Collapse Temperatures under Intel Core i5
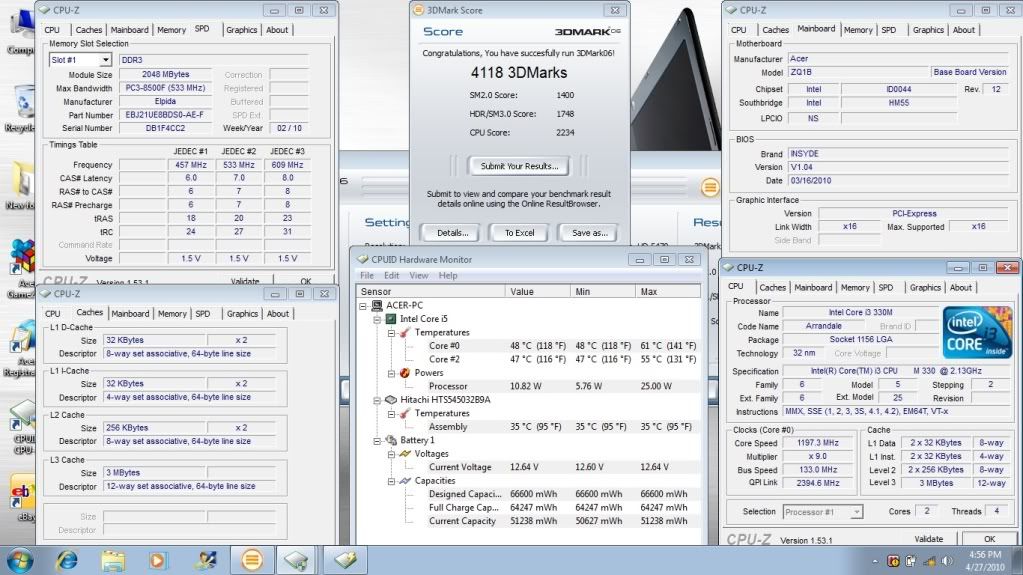Viewport: 1023px width, 575px height. [x=391, y=333]
